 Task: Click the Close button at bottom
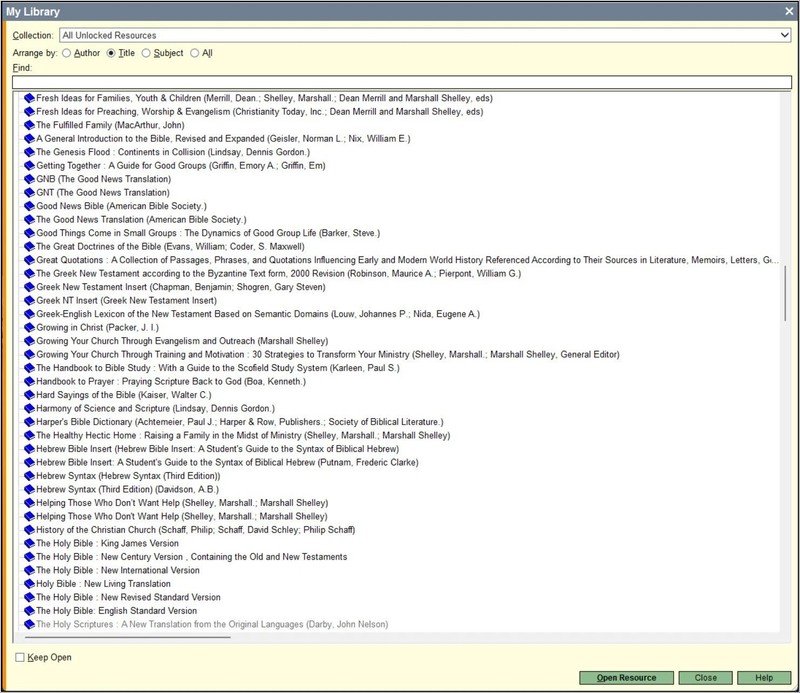tap(706, 678)
